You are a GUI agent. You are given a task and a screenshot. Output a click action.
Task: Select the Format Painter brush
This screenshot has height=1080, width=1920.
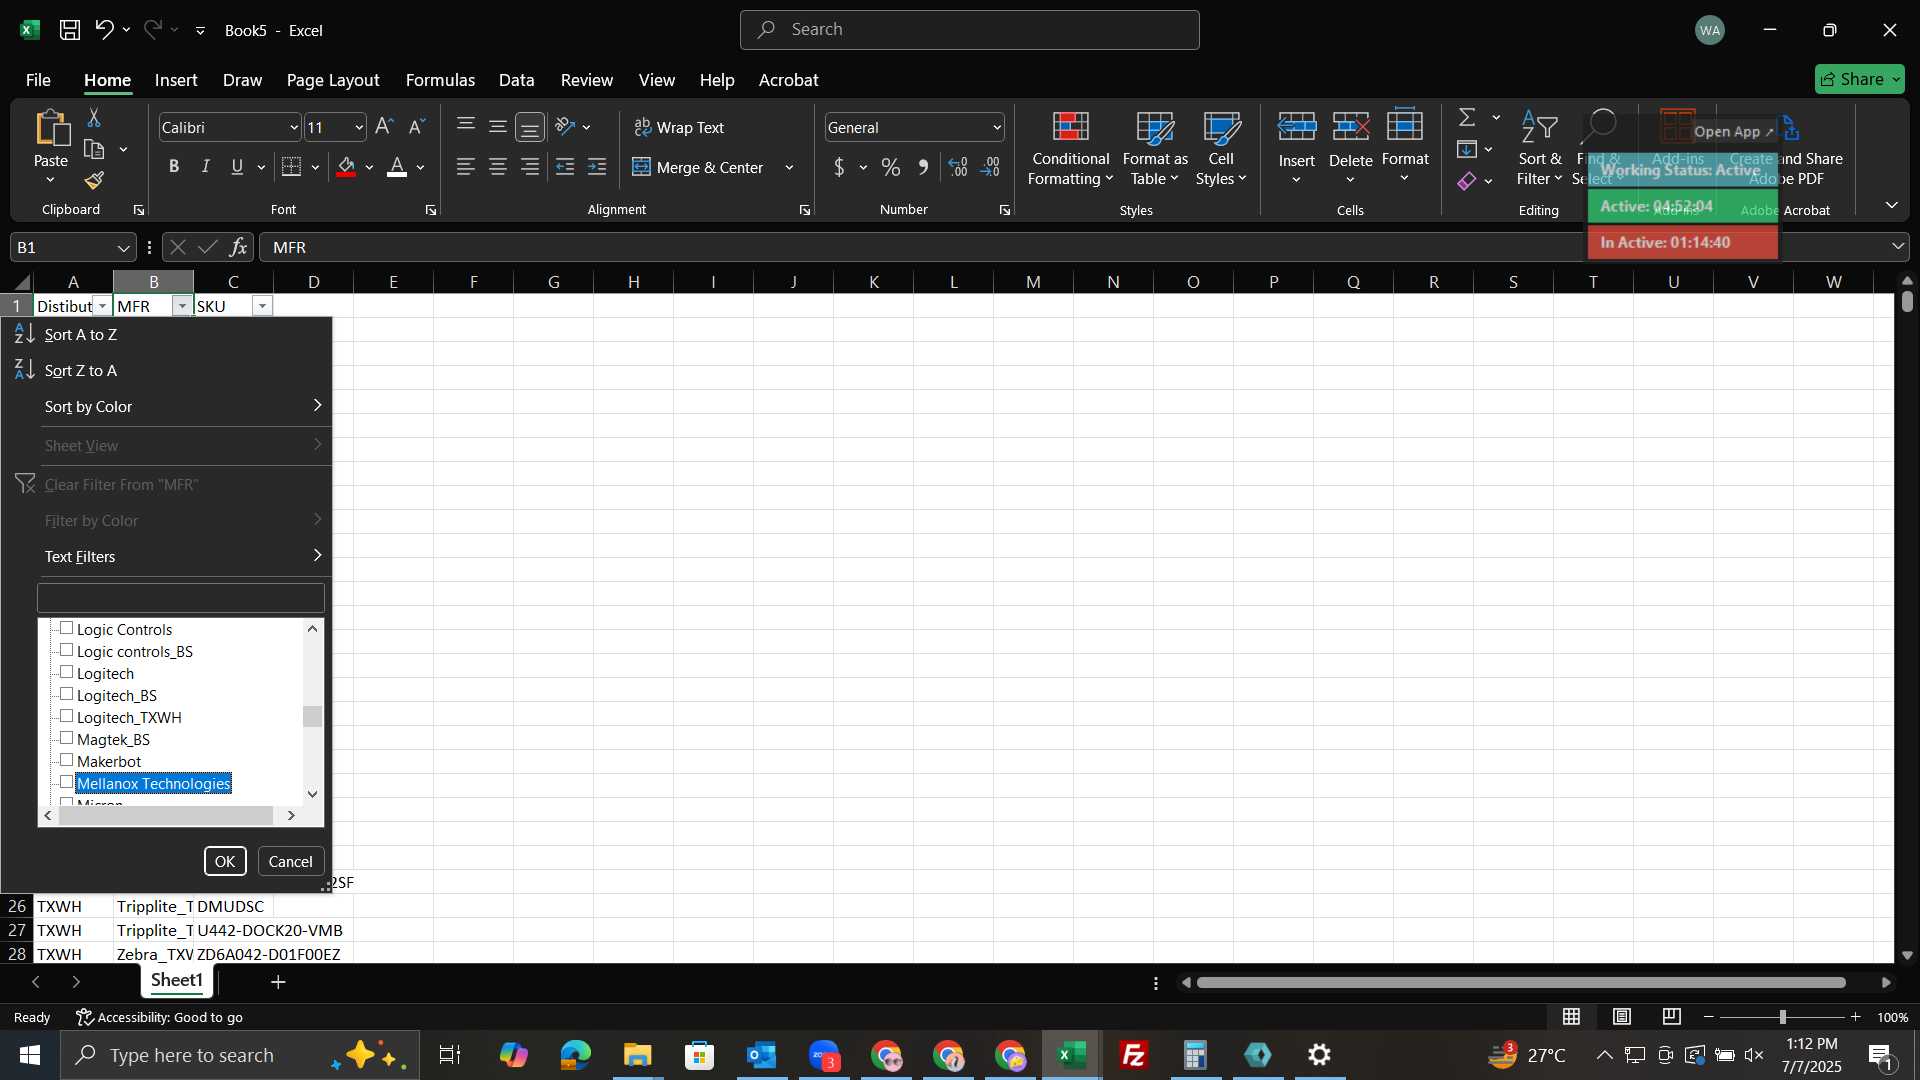94,181
